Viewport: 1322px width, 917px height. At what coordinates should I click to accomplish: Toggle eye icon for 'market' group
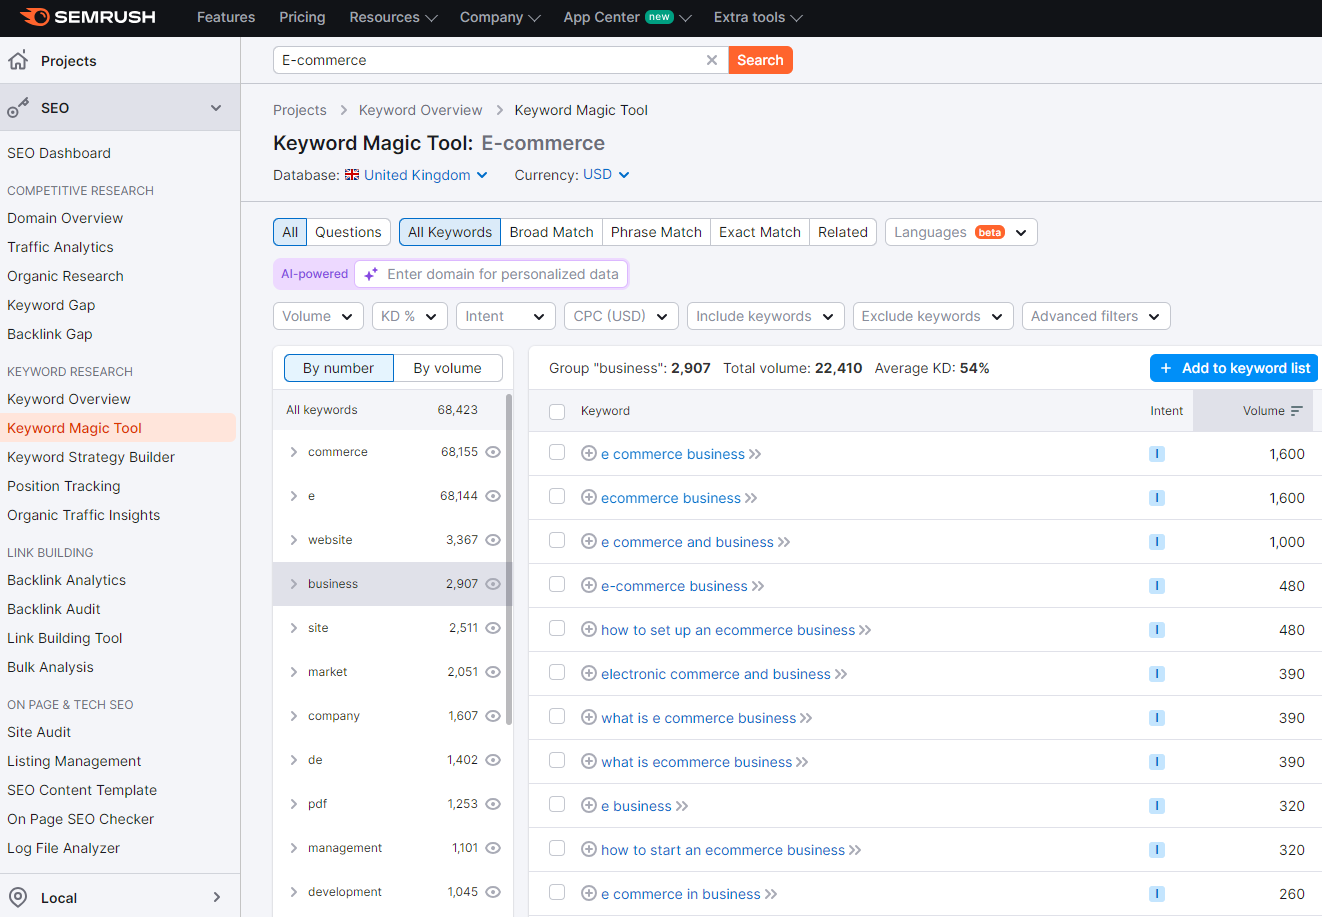click(493, 672)
